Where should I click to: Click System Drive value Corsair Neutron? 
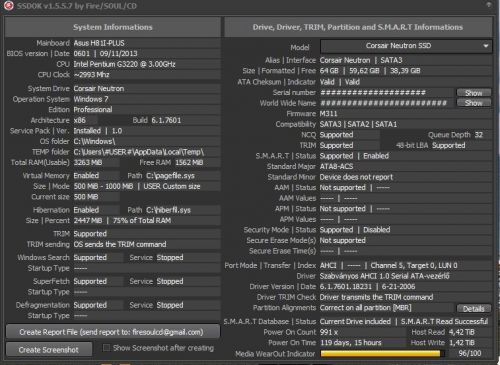point(99,89)
